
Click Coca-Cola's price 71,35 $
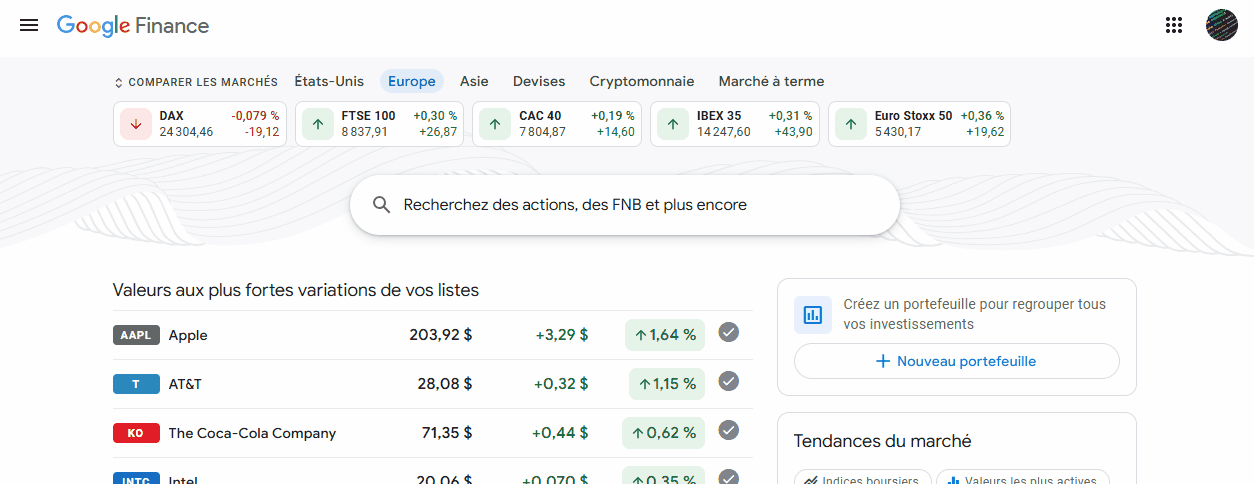pyautogui.click(x=445, y=433)
